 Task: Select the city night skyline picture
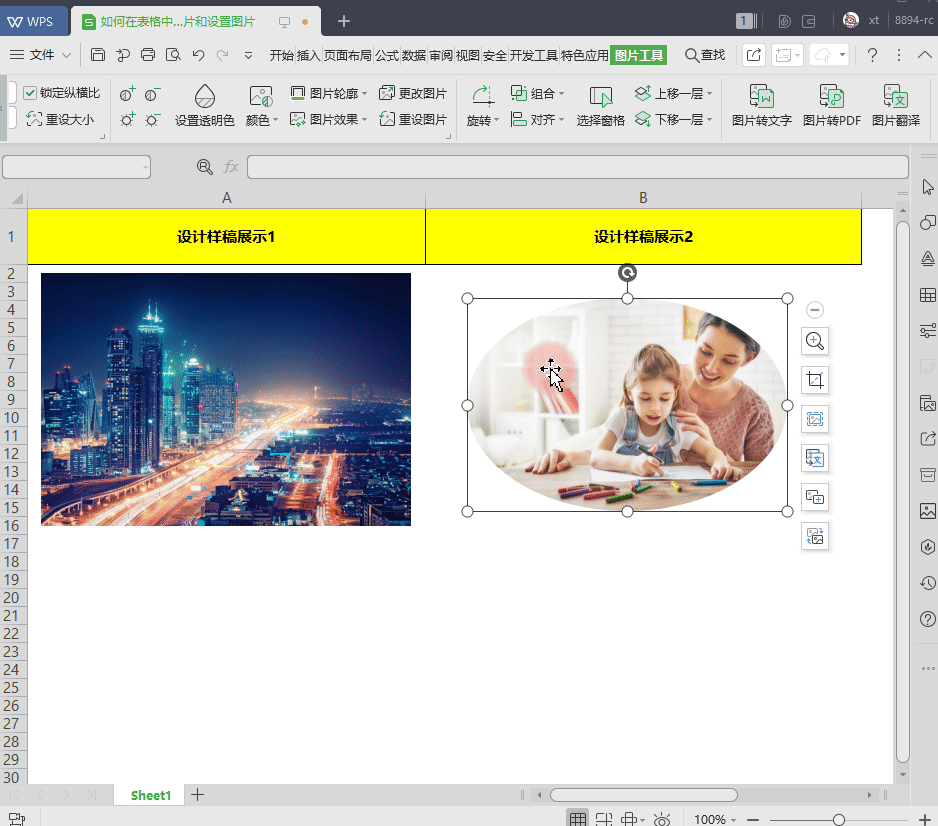click(x=226, y=400)
